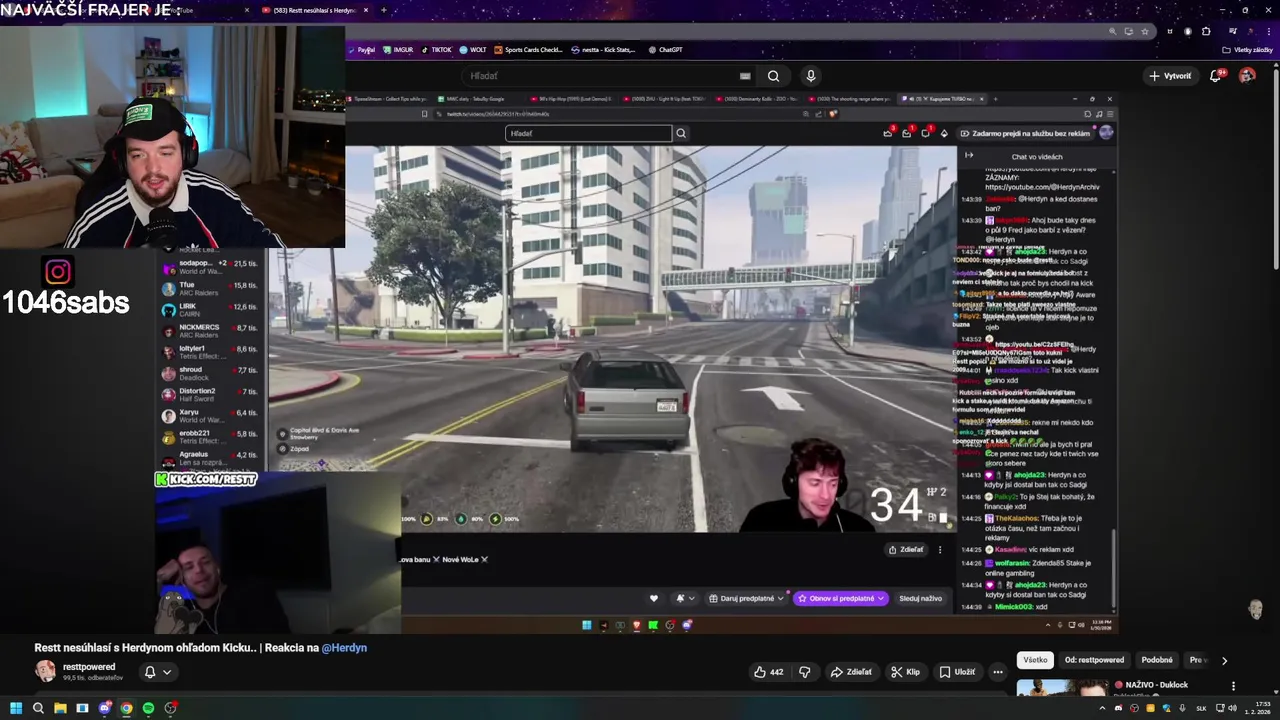Click the zoom magnifier in address bar
Screen dimensions: 1280x720
click(x=1112, y=31)
